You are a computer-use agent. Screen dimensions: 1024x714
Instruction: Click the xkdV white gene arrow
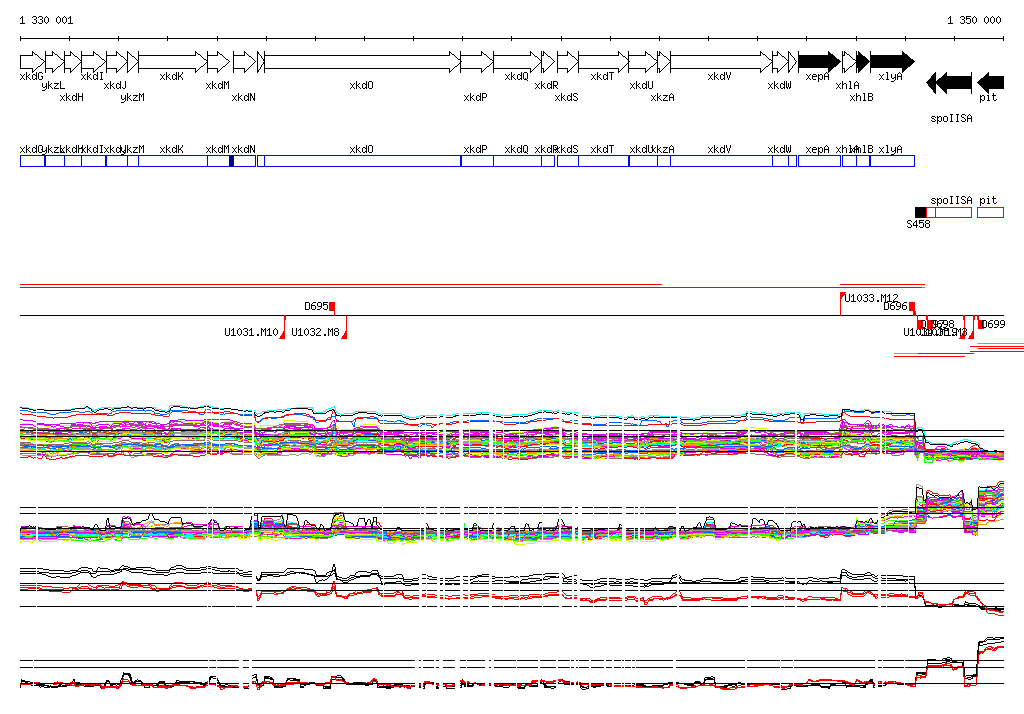click(721, 62)
